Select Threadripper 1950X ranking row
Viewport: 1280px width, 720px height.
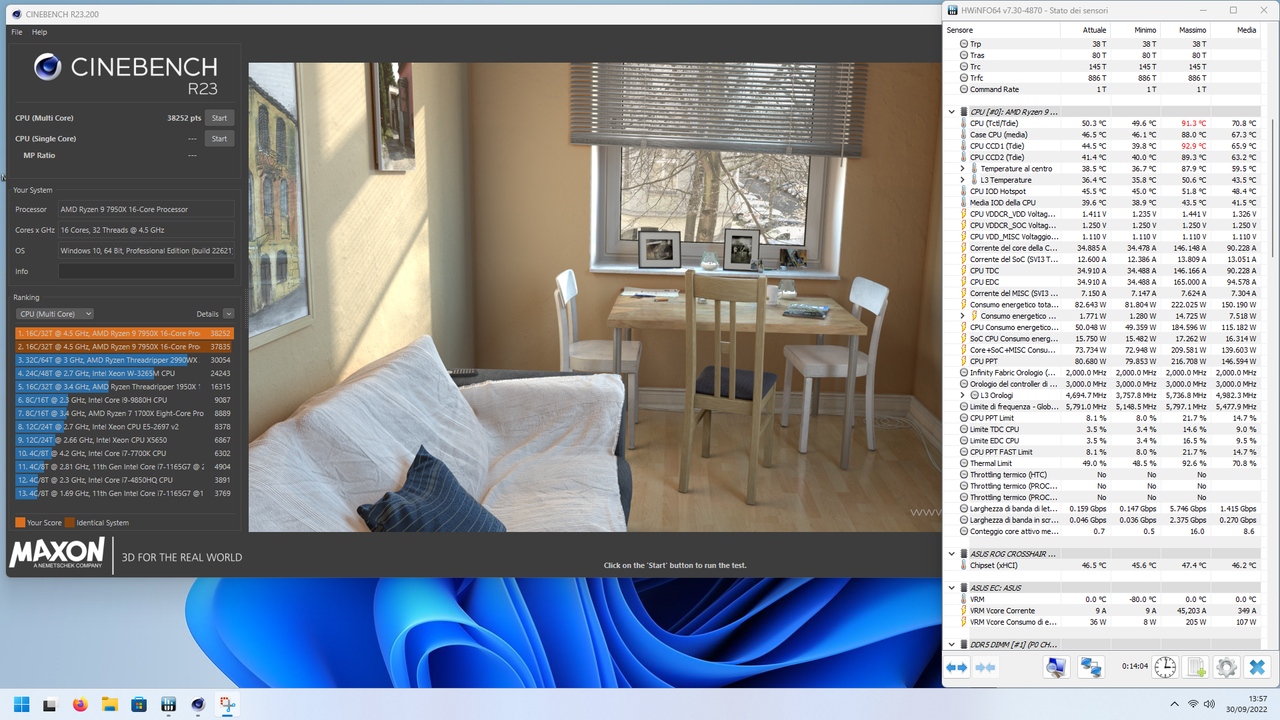(124, 386)
